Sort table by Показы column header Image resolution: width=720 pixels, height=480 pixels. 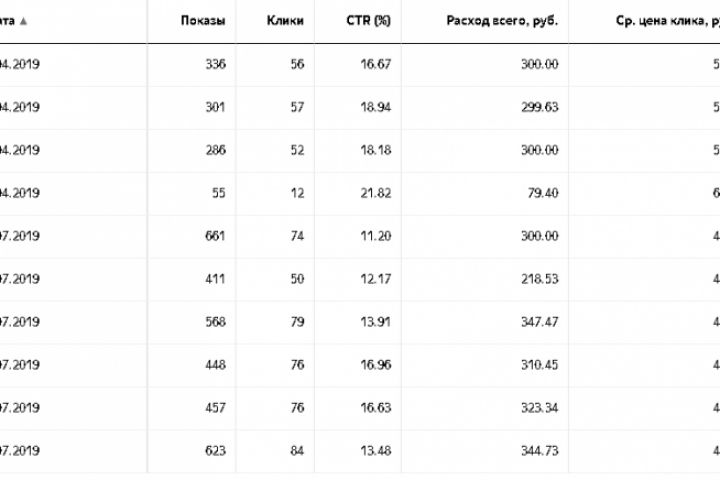(x=203, y=21)
